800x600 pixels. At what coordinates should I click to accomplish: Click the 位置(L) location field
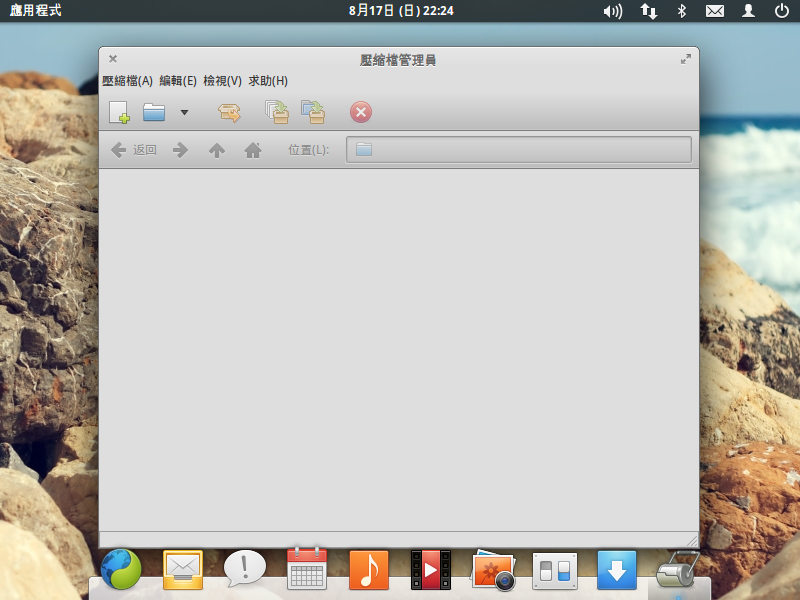(x=519, y=149)
